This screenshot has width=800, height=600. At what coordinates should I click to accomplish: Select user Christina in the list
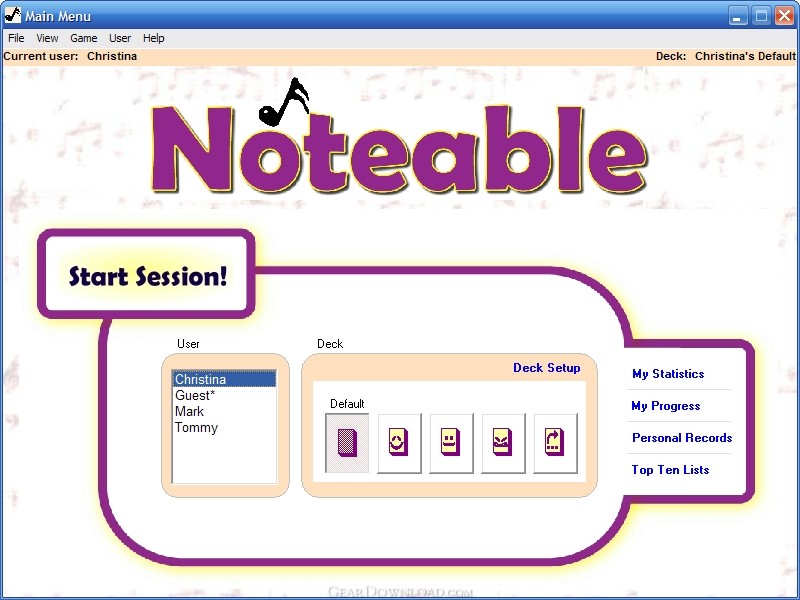(224, 379)
